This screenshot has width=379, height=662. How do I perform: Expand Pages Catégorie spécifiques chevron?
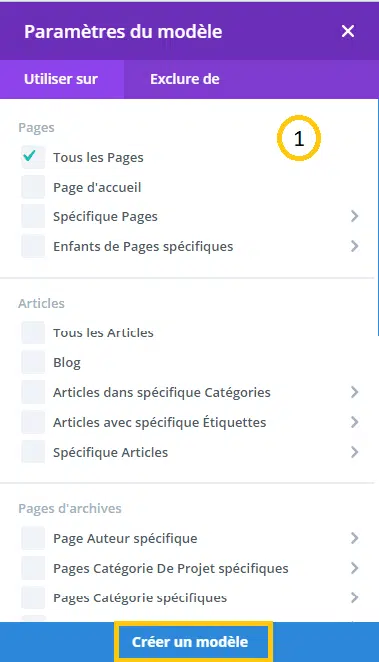[x=355, y=598]
